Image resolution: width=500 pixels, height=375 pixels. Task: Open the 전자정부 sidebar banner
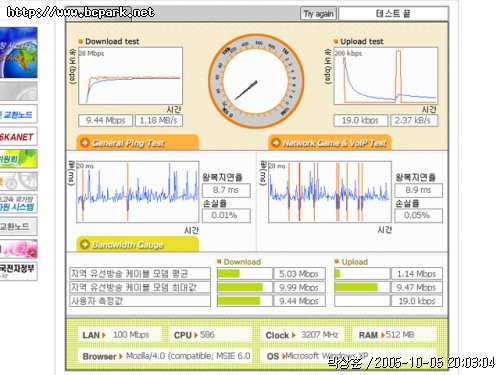[18, 271]
